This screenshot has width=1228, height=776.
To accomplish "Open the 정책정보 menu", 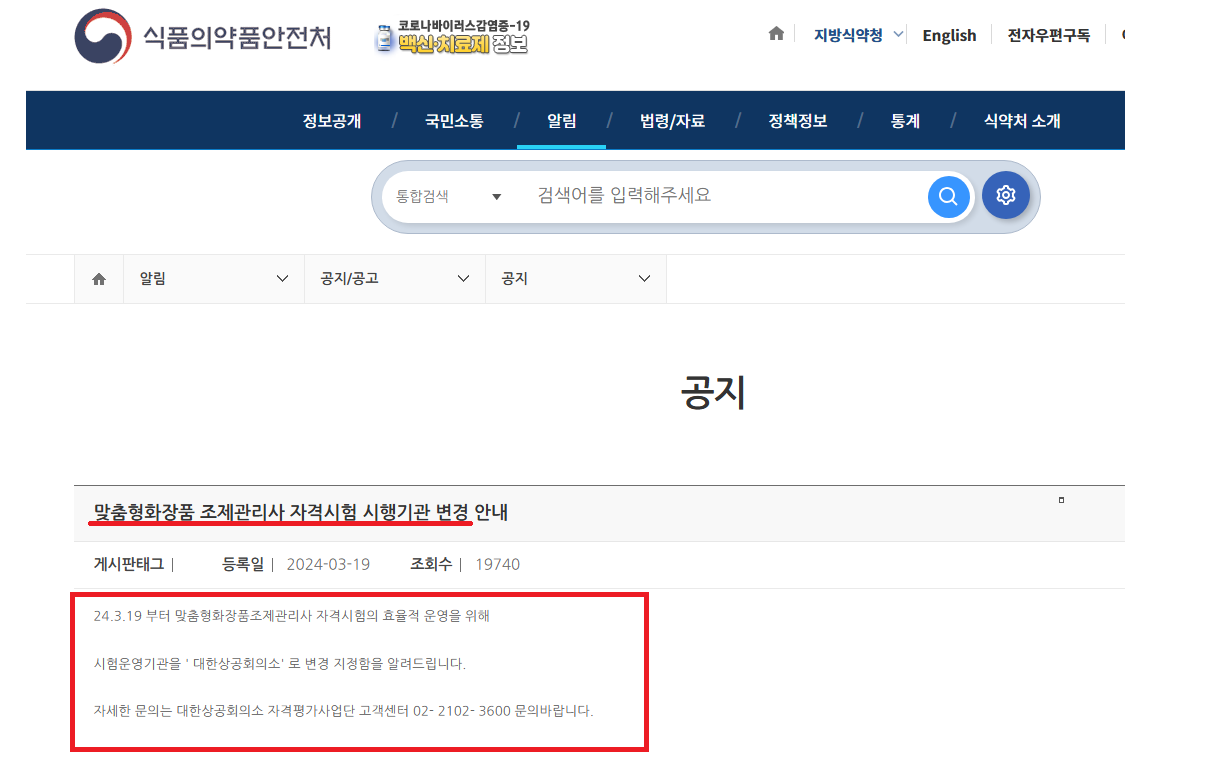I will click(798, 121).
